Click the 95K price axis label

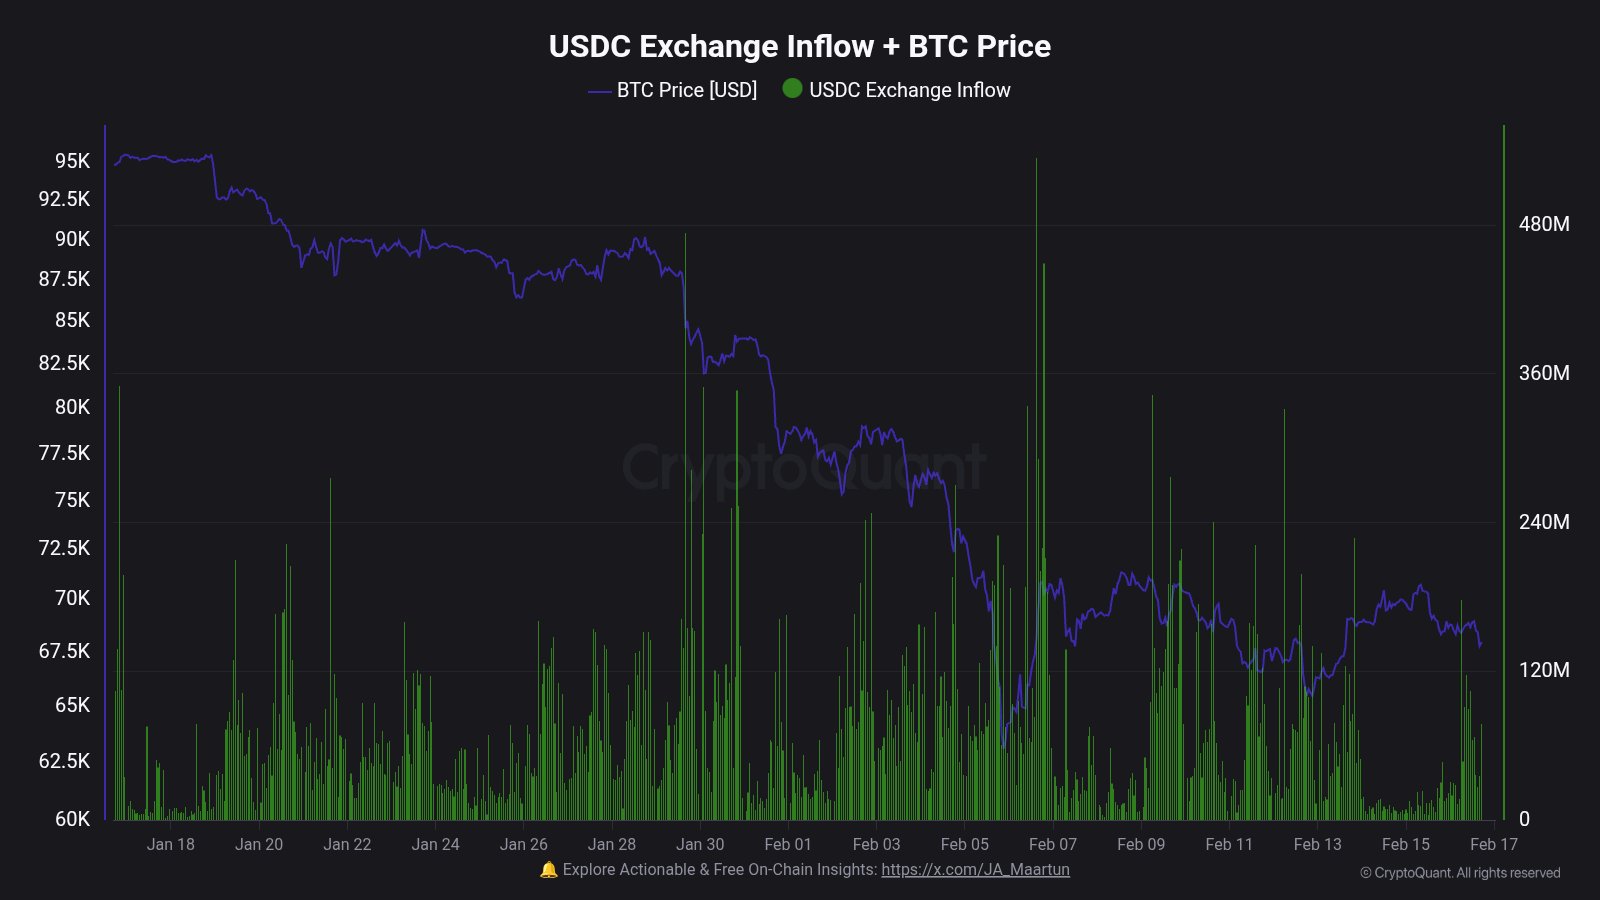pyautogui.click(x=72, y=161)
